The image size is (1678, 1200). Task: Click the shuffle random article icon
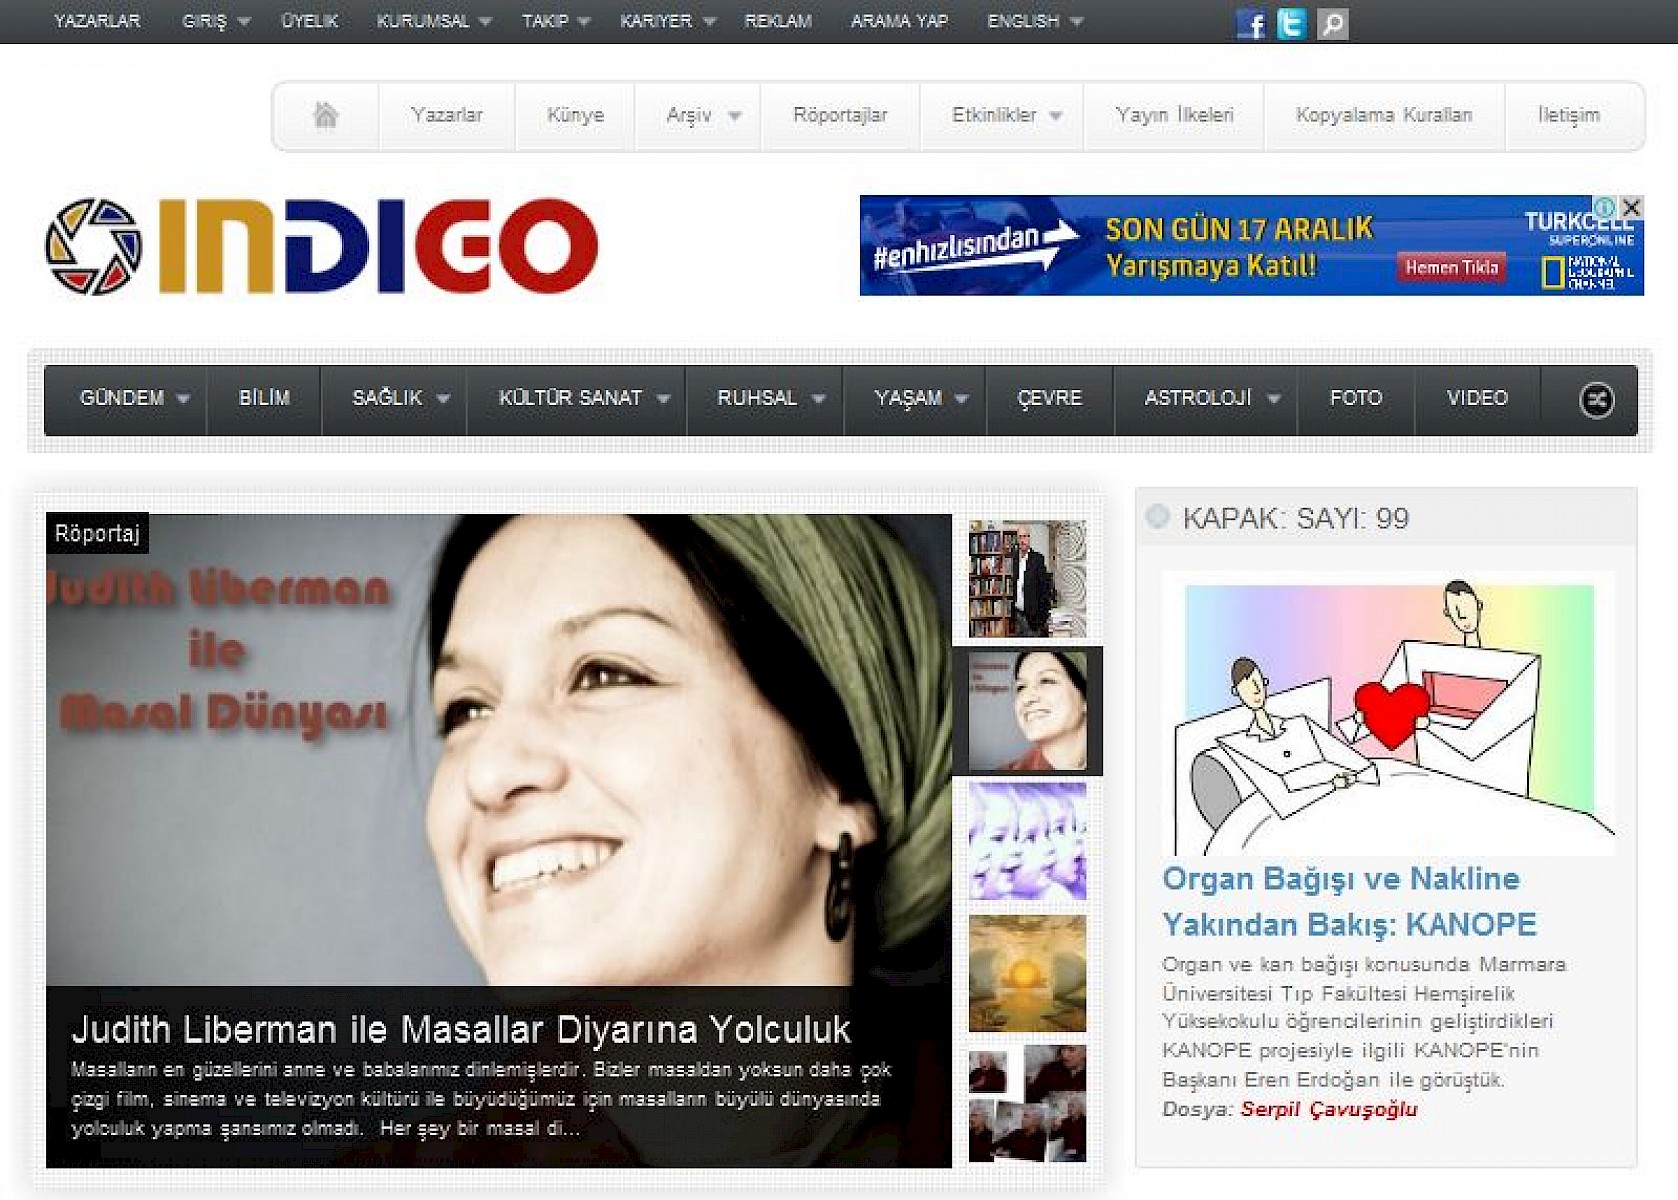click(x=1595, y=400)
